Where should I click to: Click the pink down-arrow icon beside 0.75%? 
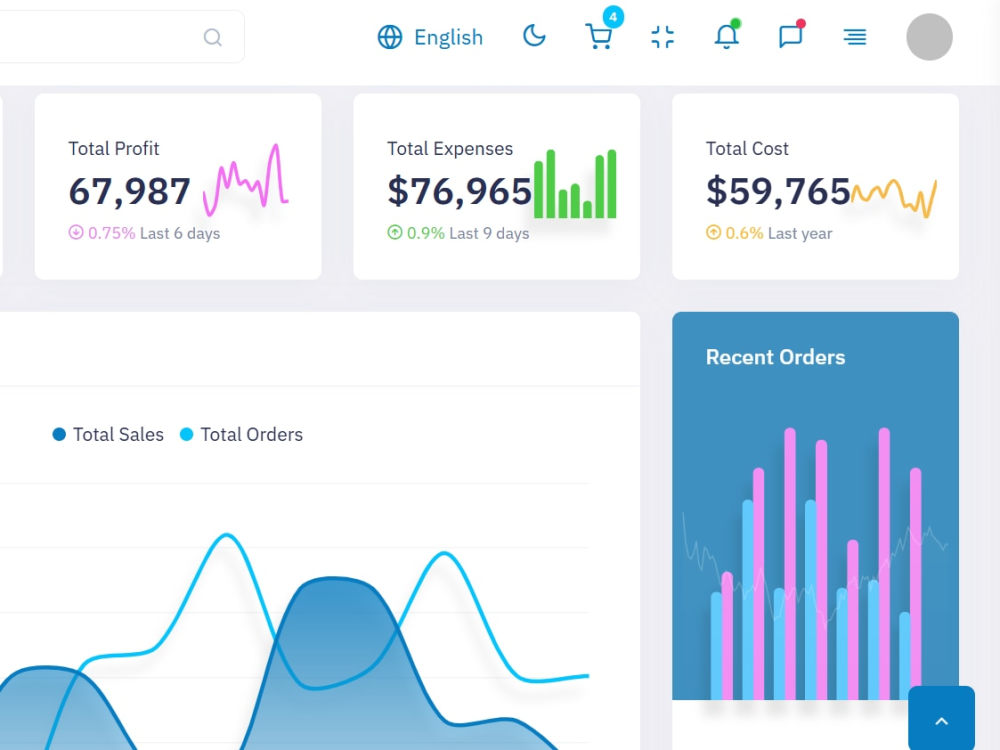pos(76,232)
